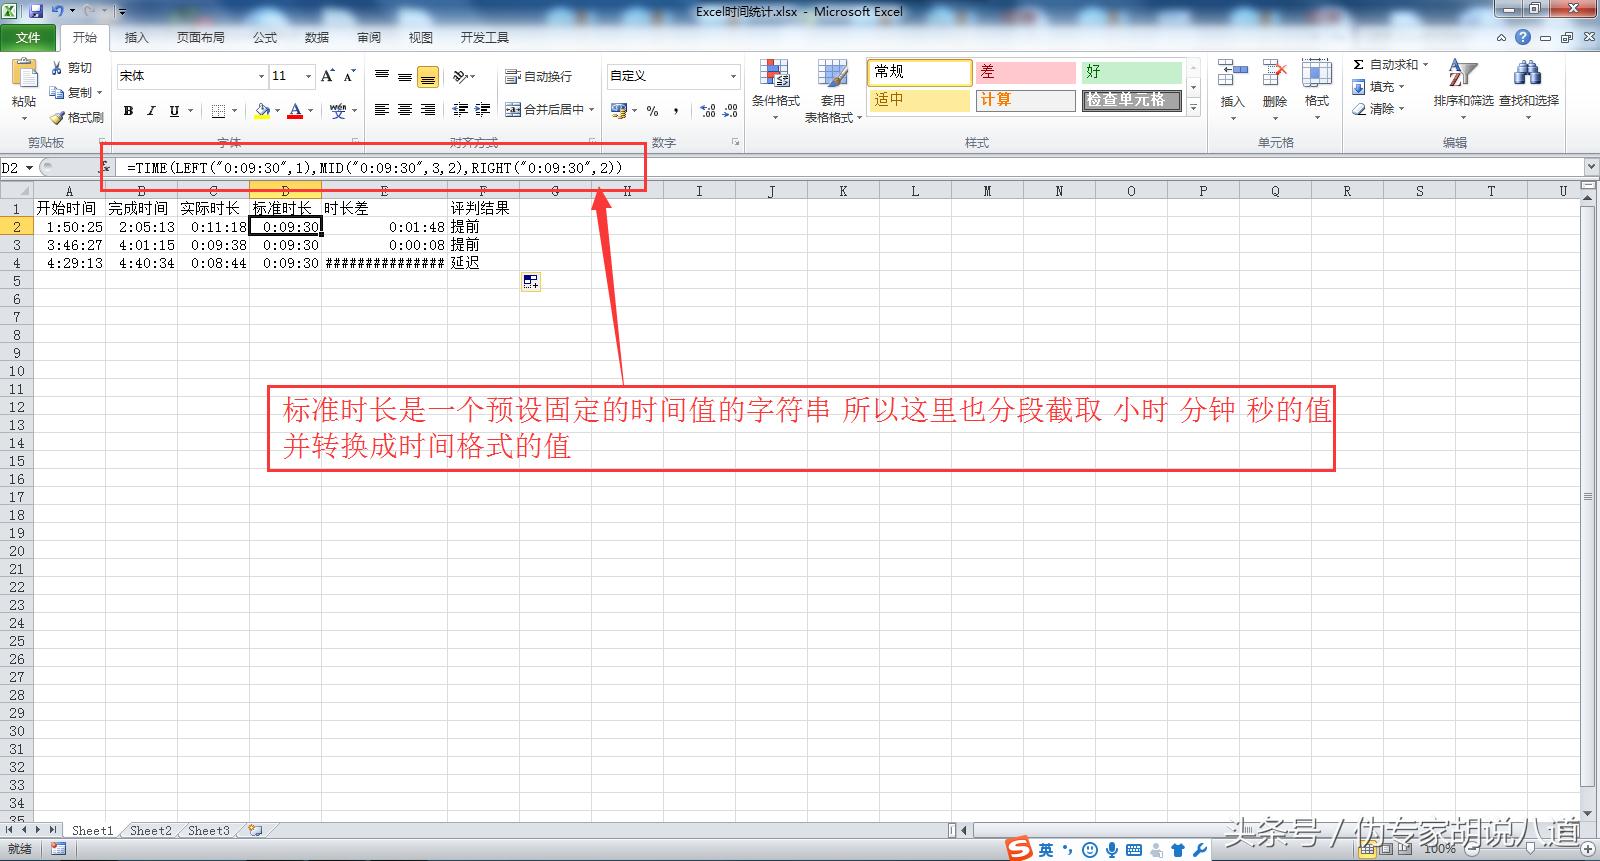The width and height of the screenshot is (1600, 861).
Task: Open 排序和筛选 sort and filter
Action: pos(1462,88)
